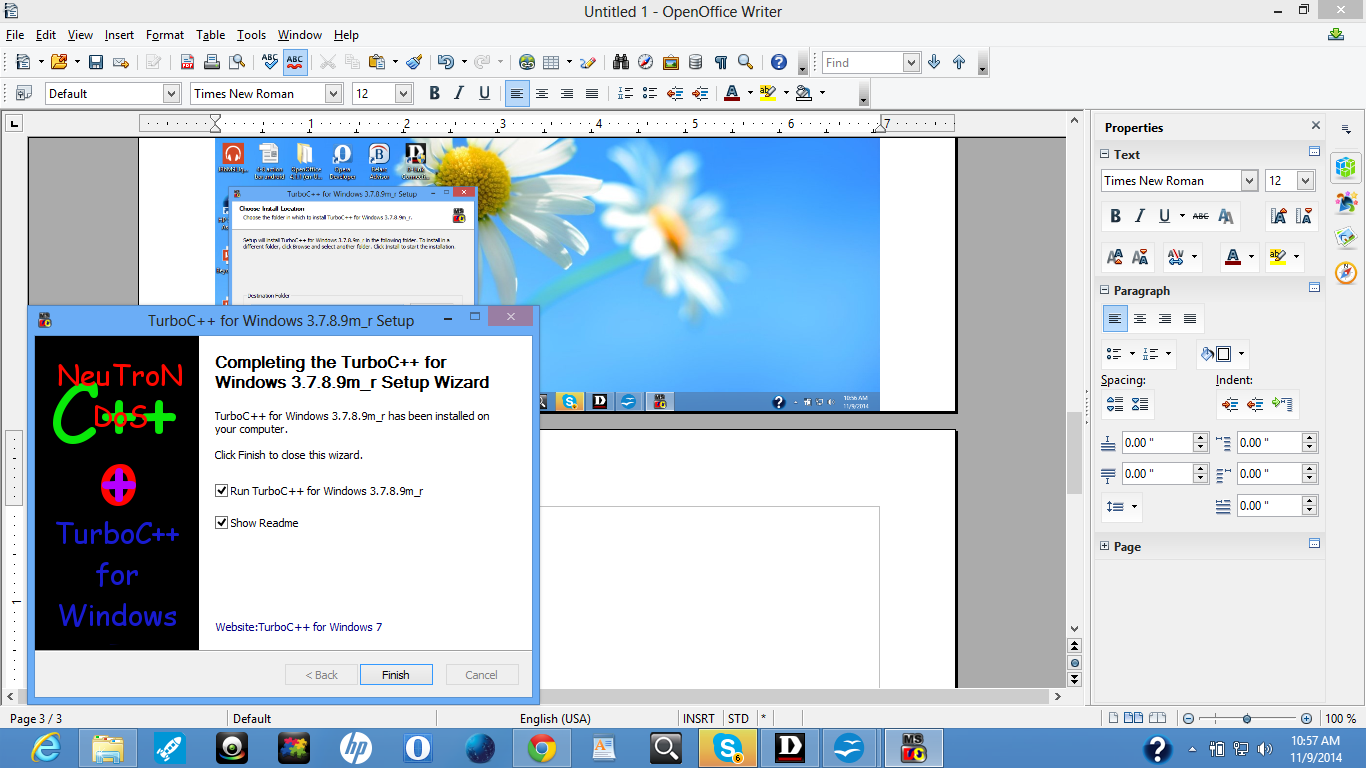1366x768 pixels.
Task: Uncheck the Show Readme checkbox
Action: pyautogui.click(x=222, y=523)
